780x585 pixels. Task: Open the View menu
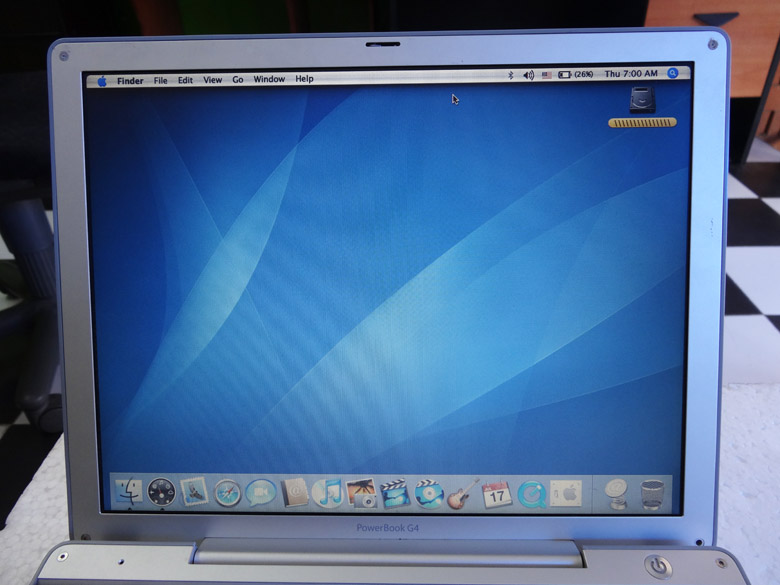(x=212, y=80)
